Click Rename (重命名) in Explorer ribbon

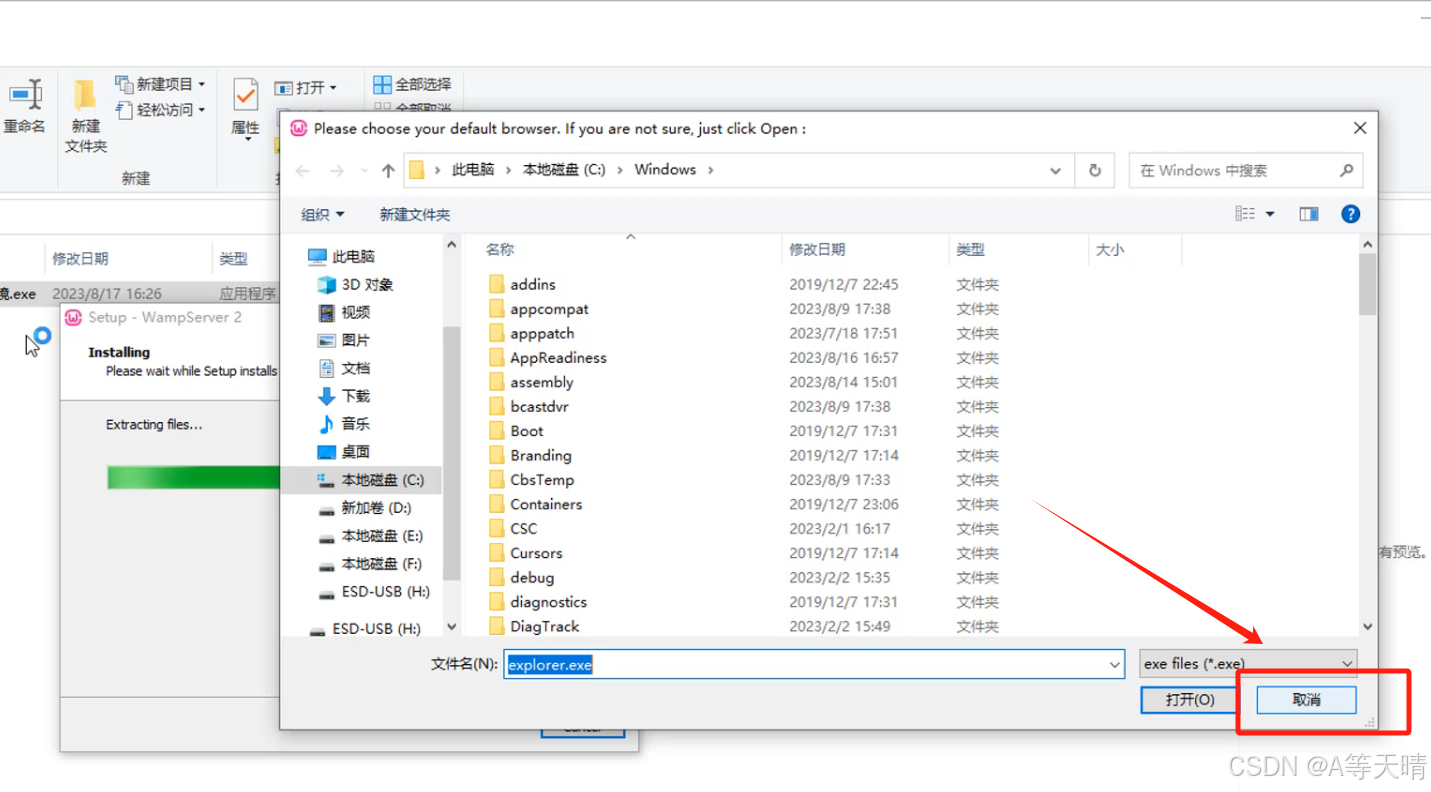(25, 108)
